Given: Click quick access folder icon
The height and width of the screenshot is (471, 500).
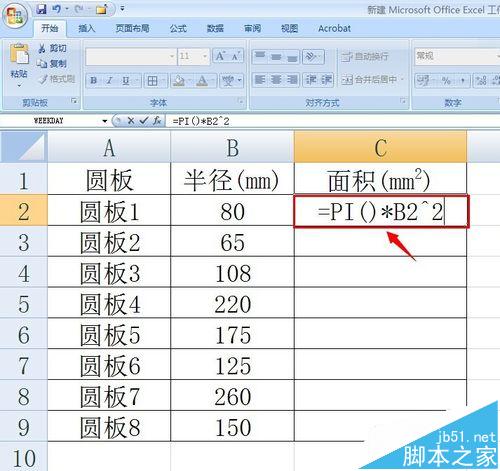Looking at the screenshot, I should click(x=101, y=9).
